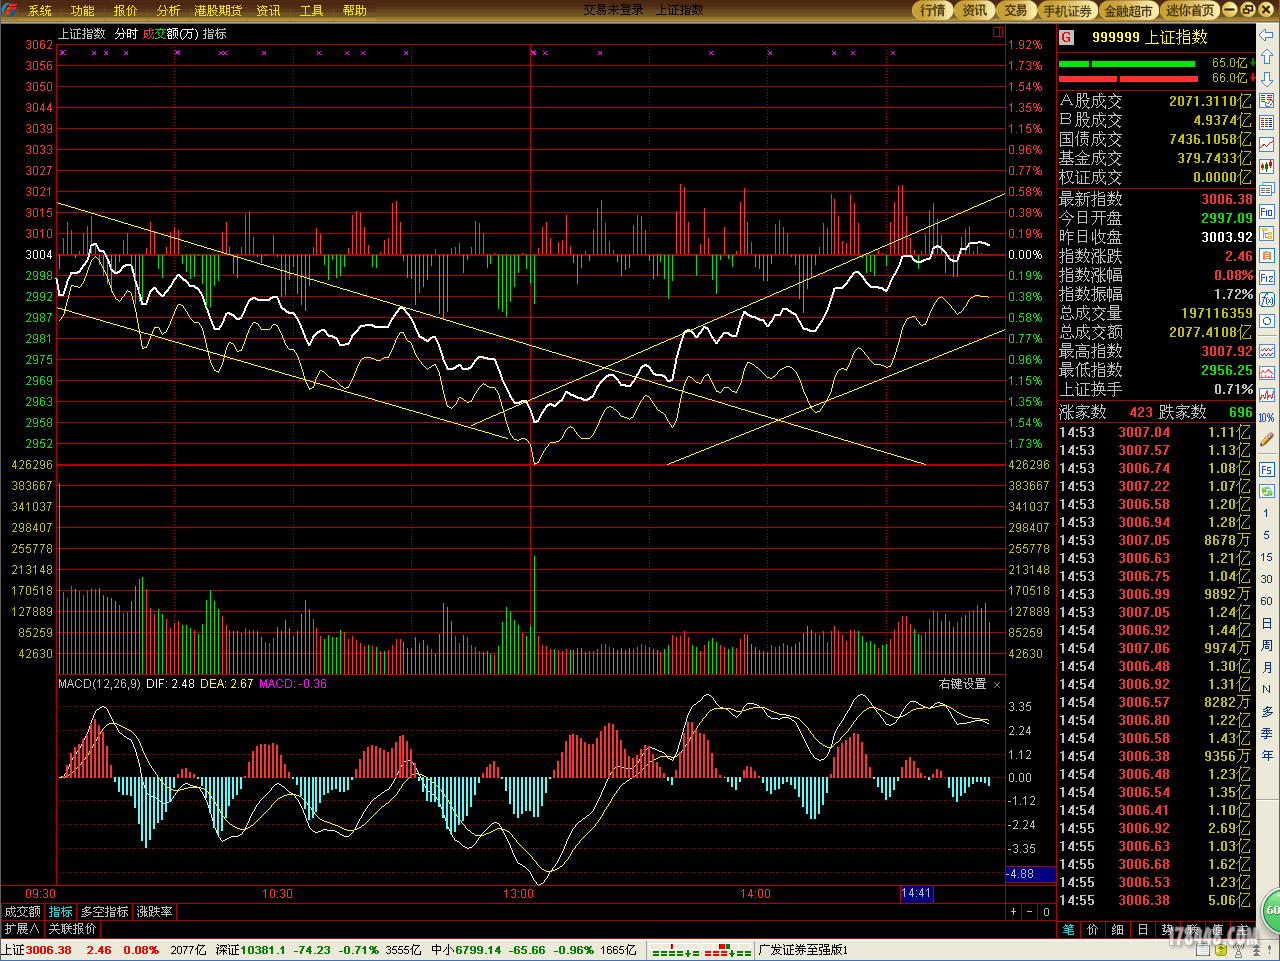Select the 季 quarterly period button

1267,733
